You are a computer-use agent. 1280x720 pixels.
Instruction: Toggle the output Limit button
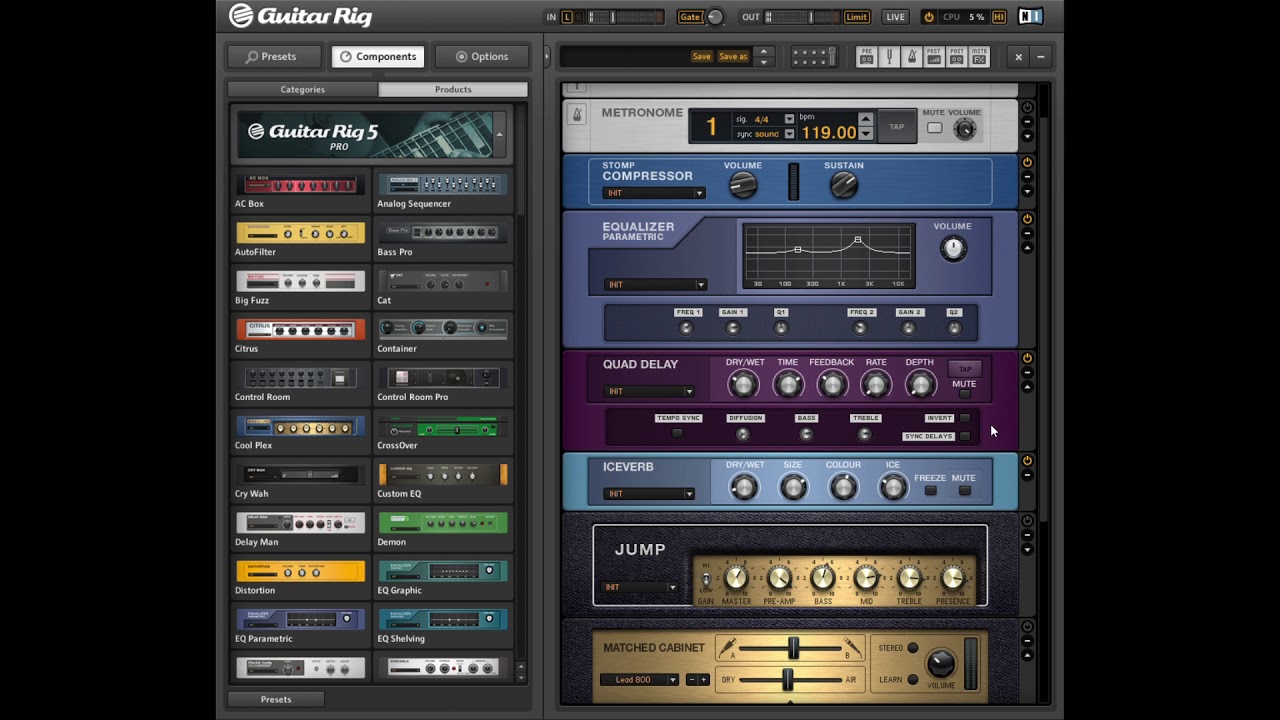click(857, 17)
